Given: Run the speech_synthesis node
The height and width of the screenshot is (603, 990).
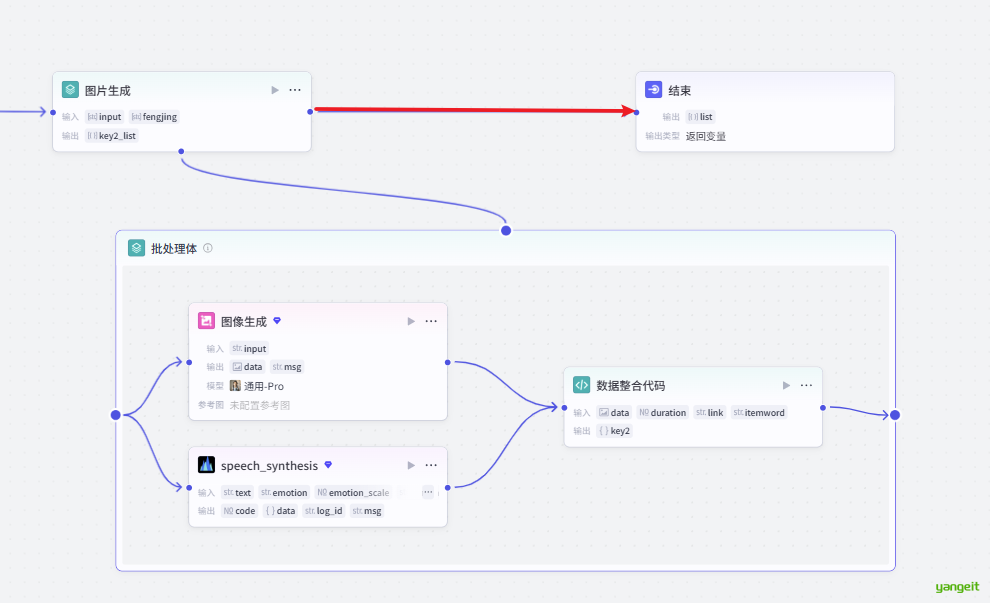Looking at the screenshot, I should (x=411, y=465).
